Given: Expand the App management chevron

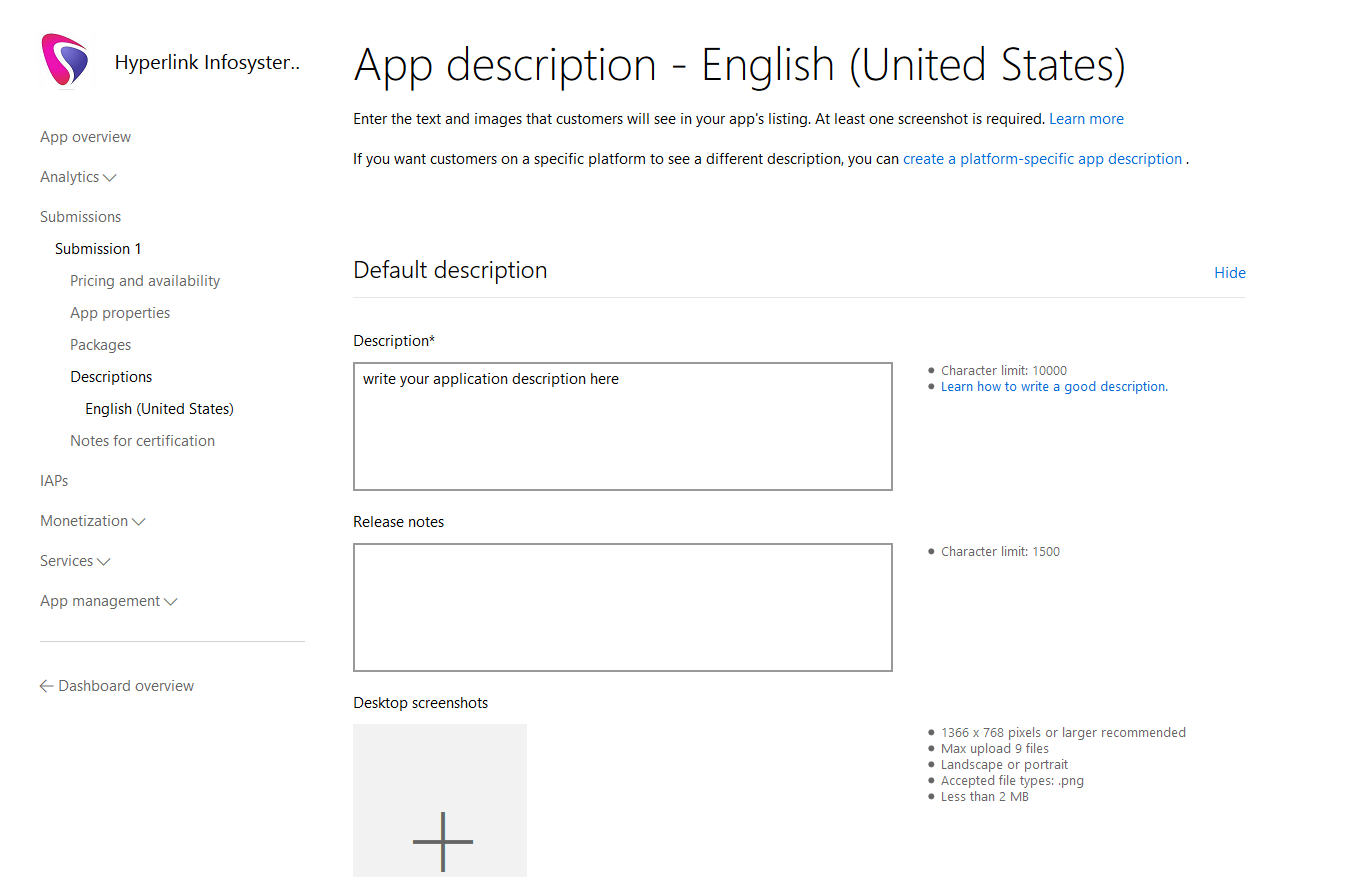Looking at the screenshot, I should coord(171,602).
